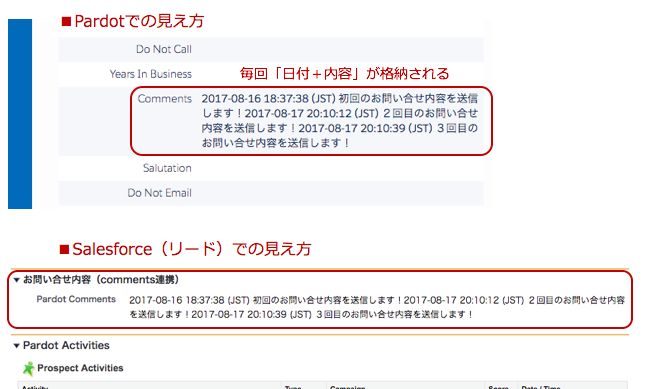
Task: Click the Pardot comments value text
Action: (340, 120)
